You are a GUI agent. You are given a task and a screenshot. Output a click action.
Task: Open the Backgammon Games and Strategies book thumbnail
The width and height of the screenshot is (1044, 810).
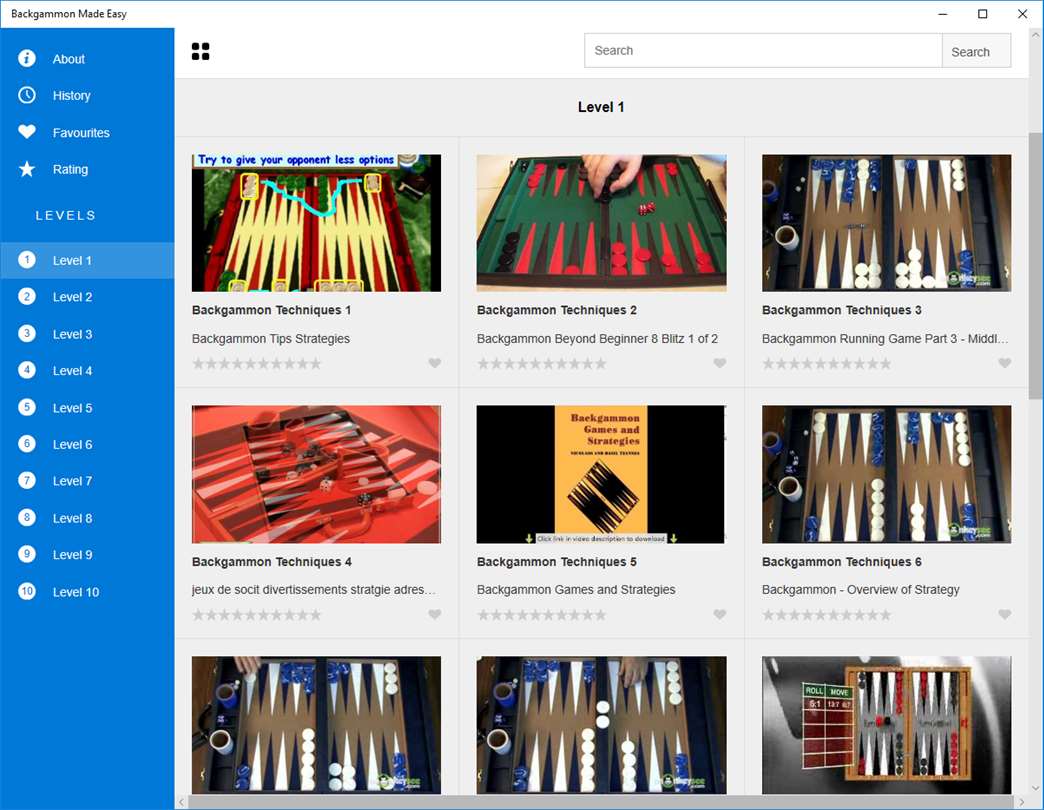(x=601, y=474)
